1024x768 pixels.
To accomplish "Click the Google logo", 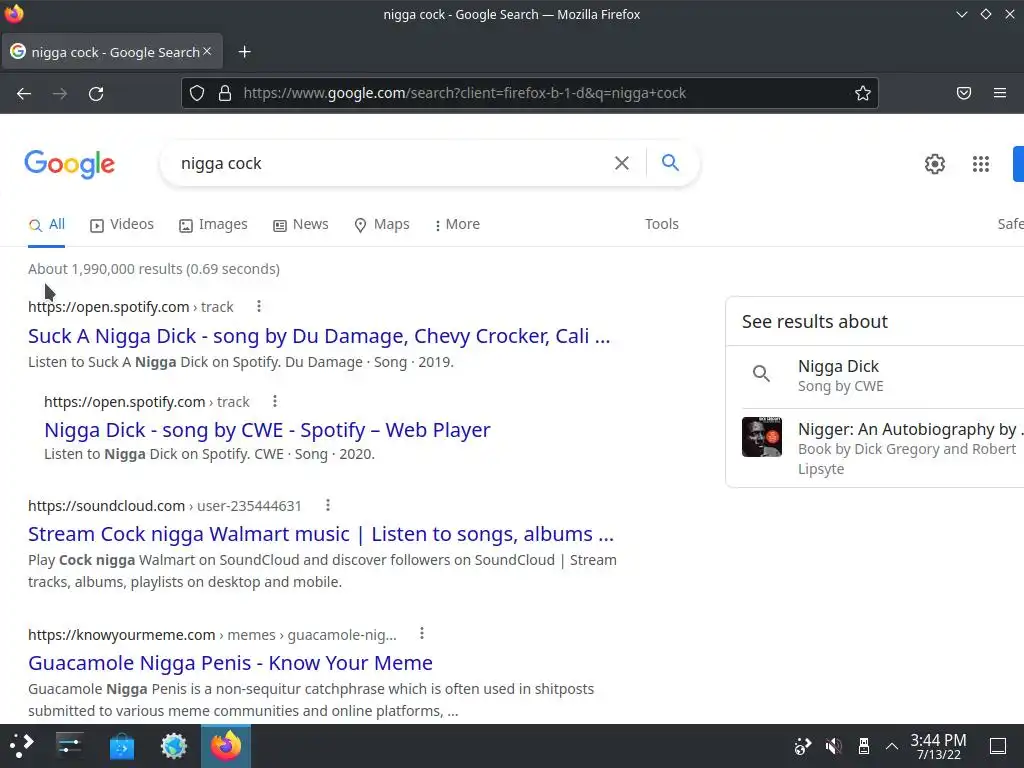I will [70, 164].
